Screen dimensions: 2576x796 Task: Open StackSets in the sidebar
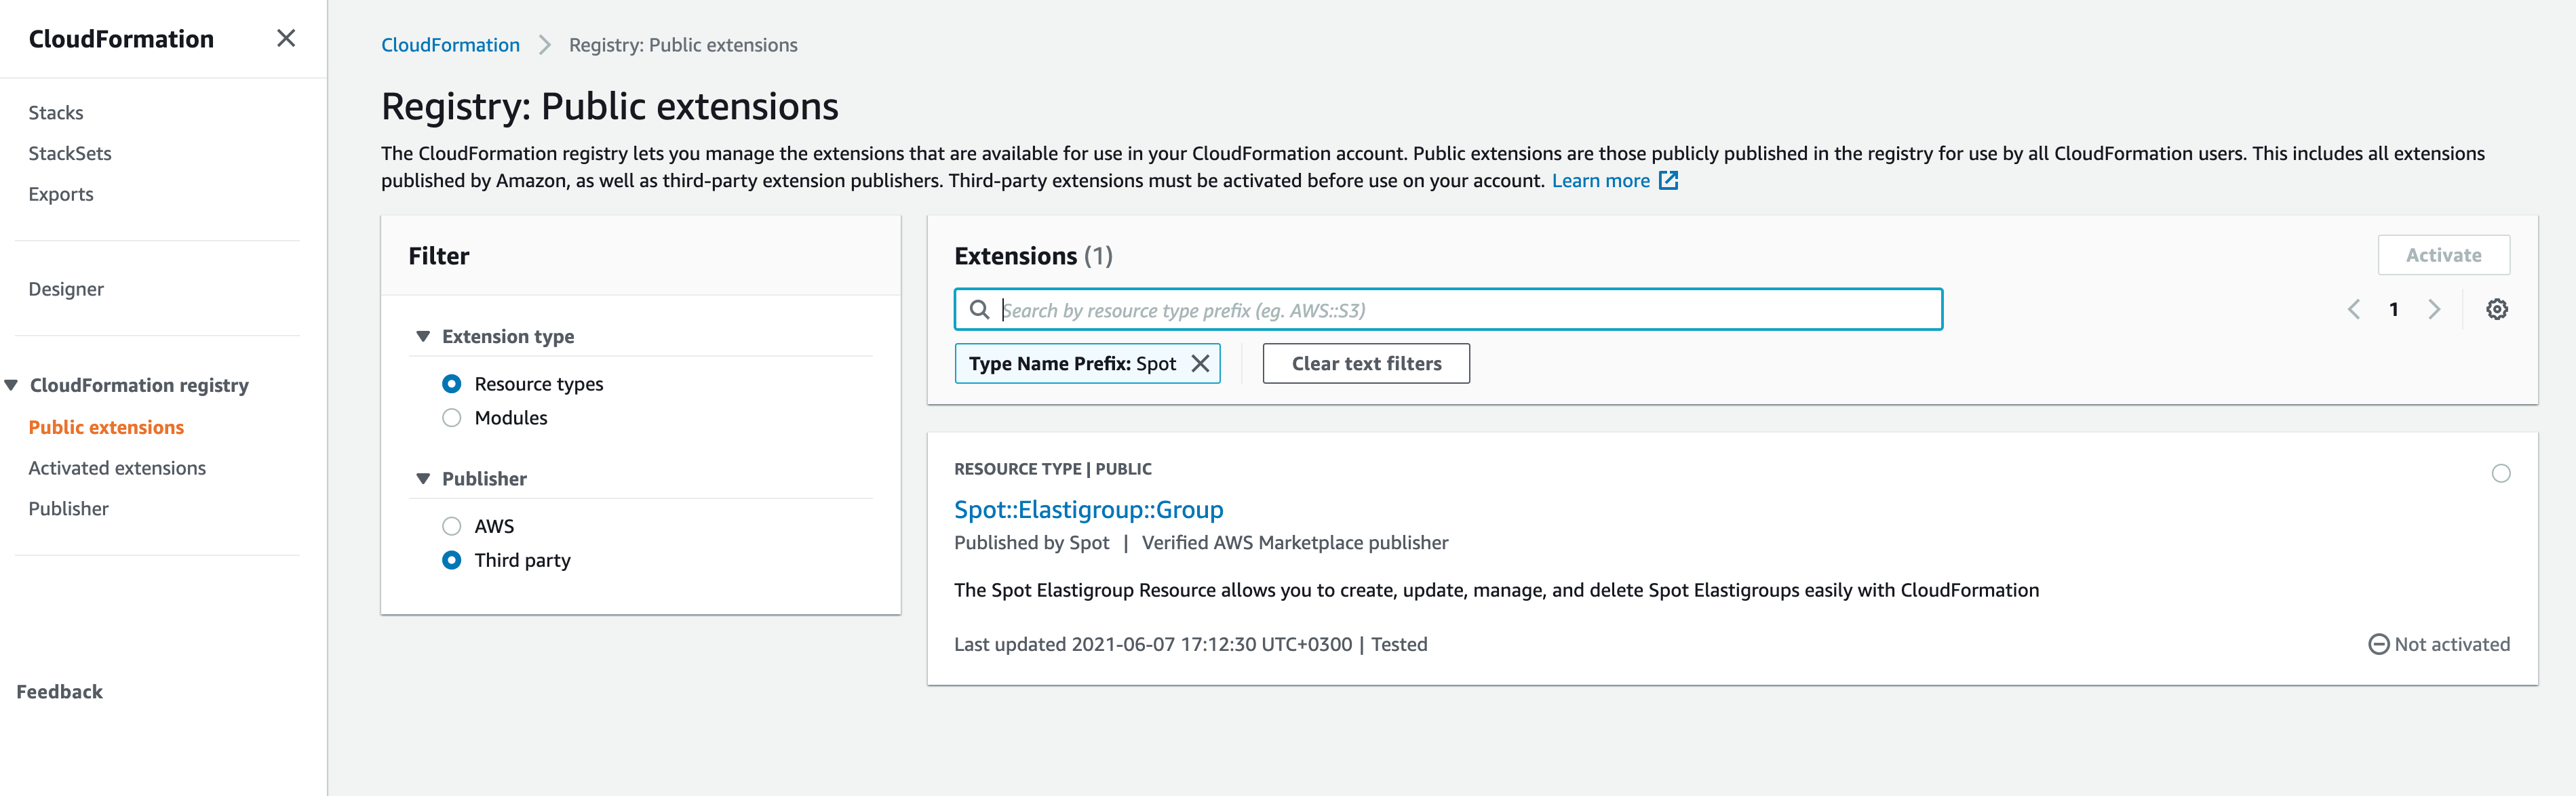(x=70, y=154)
